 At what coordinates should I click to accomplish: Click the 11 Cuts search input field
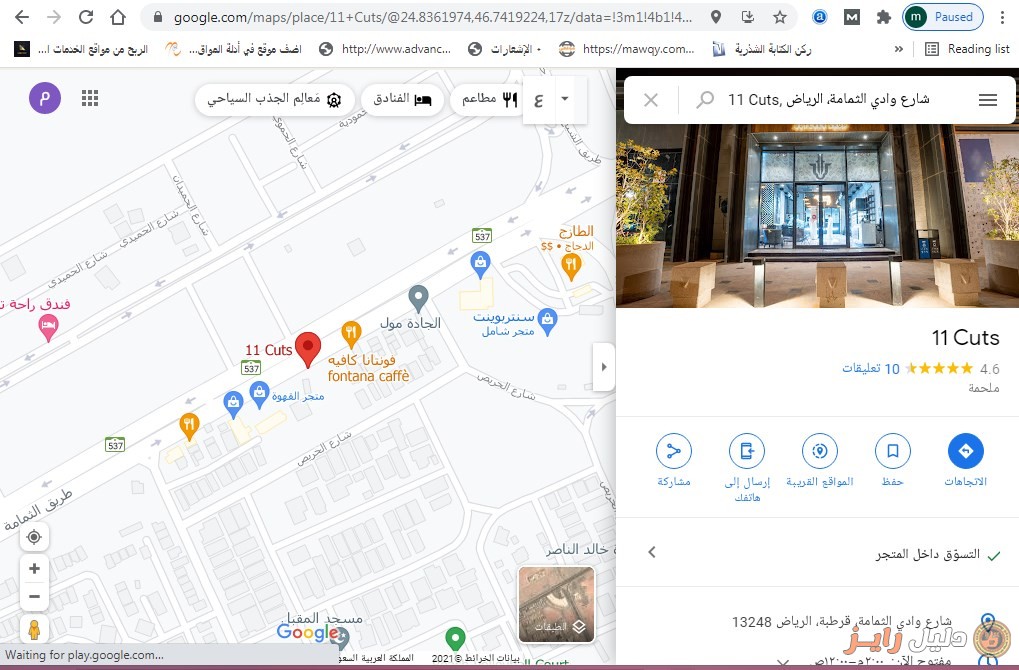pos(829,99)
